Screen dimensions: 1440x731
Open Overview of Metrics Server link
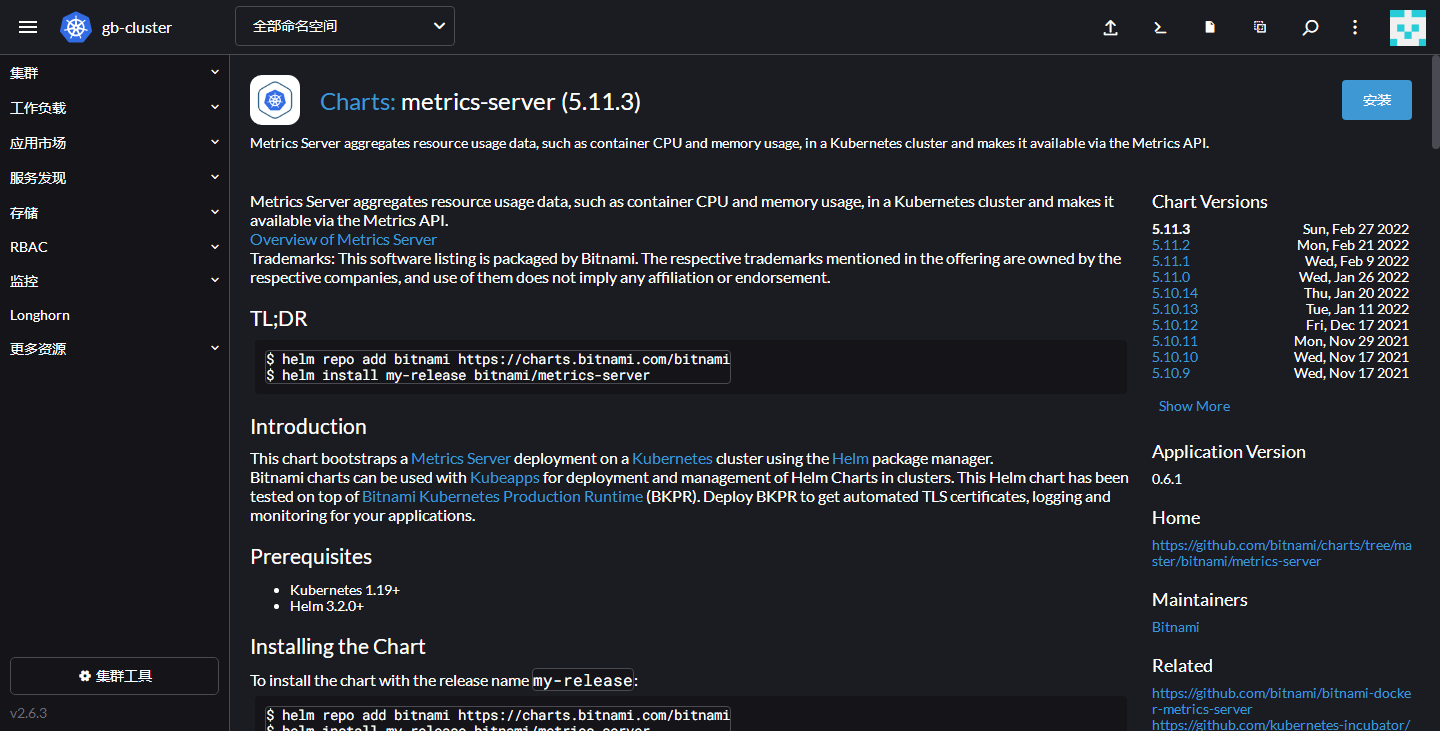pyautogui.click(x=343, y=239)
